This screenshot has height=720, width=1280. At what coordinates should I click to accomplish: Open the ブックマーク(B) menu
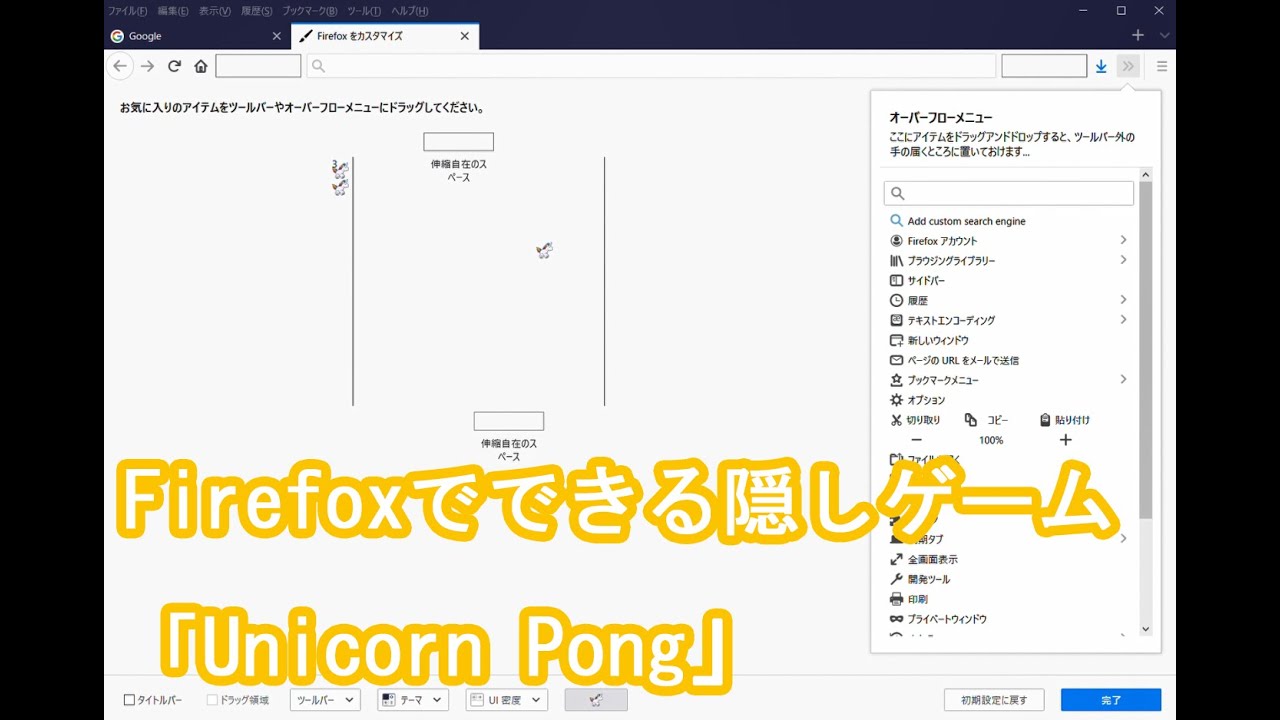click(309, 11)
